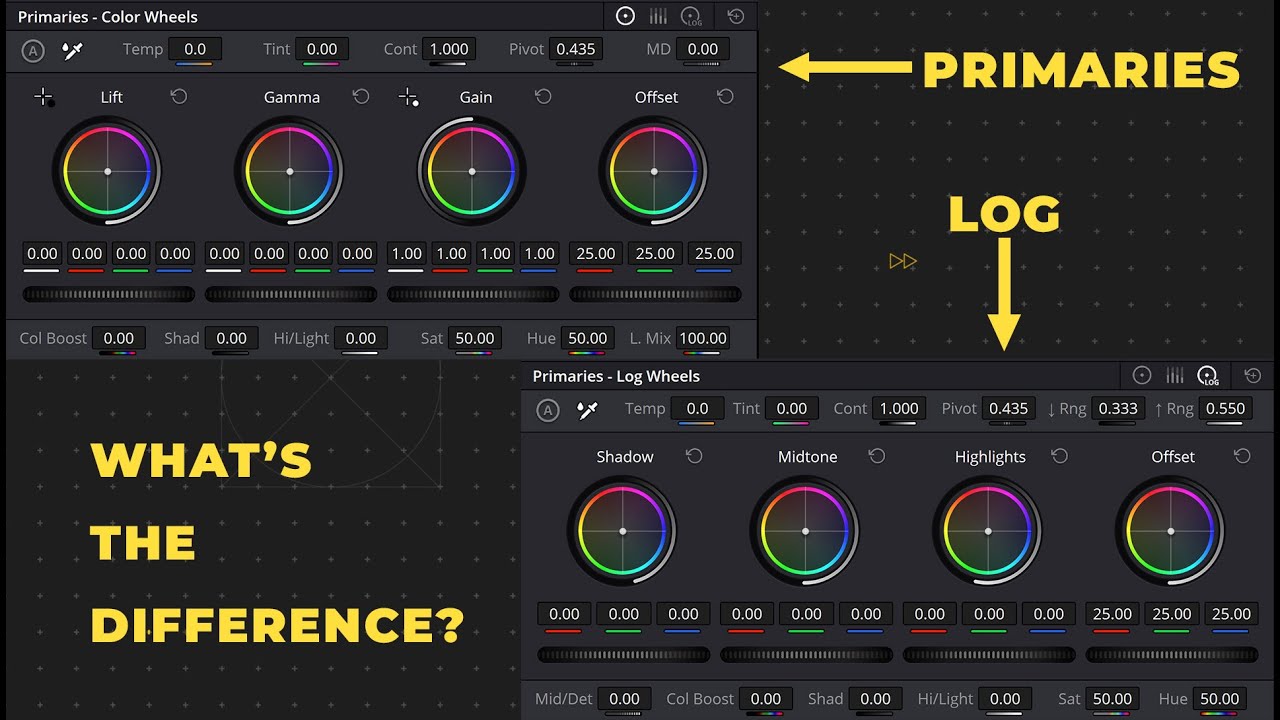Click the Gain master wheel slider

click(x=473, y=294)
